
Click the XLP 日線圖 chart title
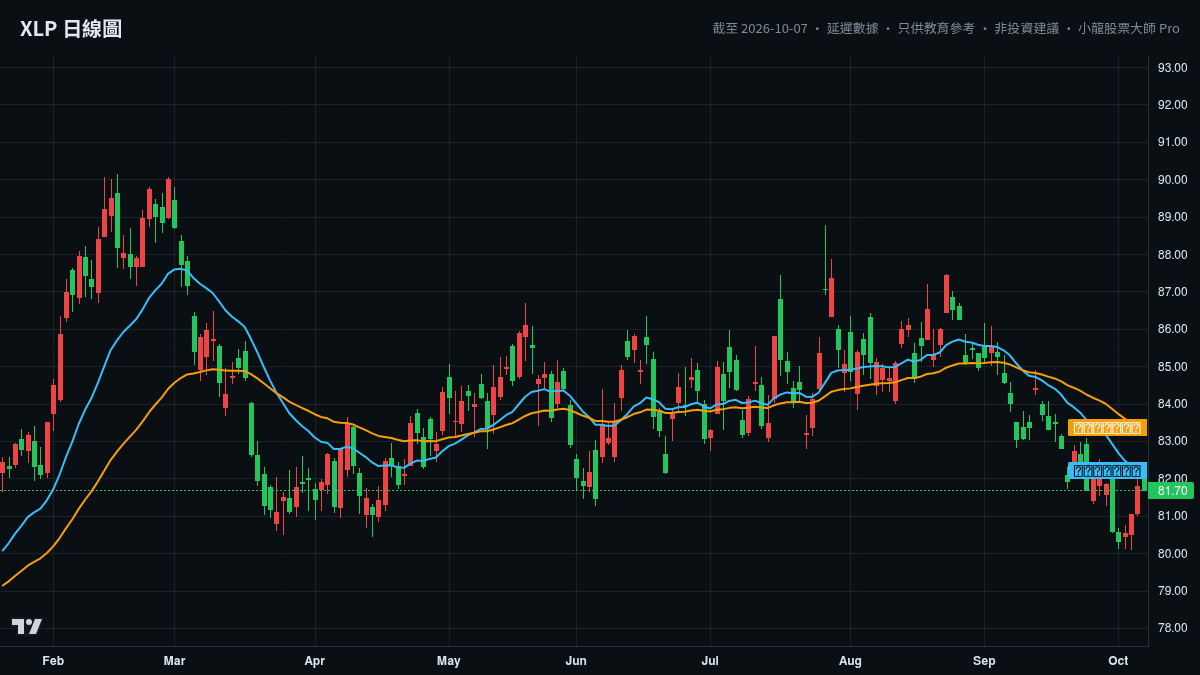pos(71,29)
